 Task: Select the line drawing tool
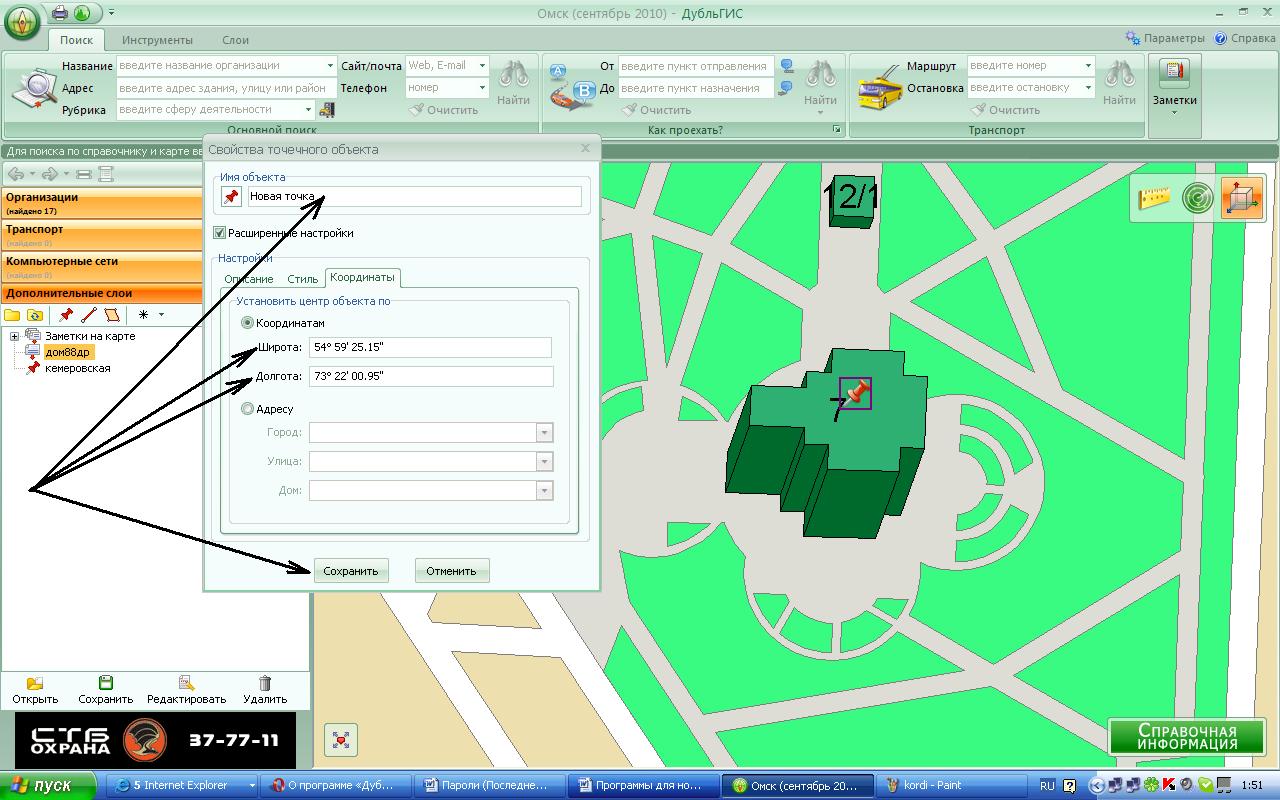pyautogui.click(x=89, y=315)
